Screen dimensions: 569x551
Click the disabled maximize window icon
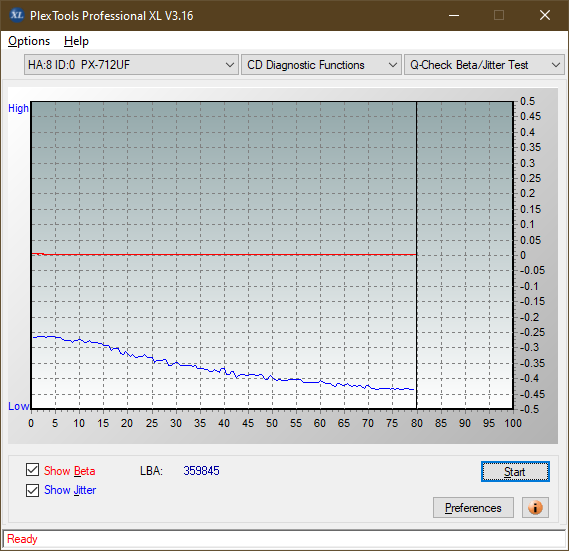[499, 15]
